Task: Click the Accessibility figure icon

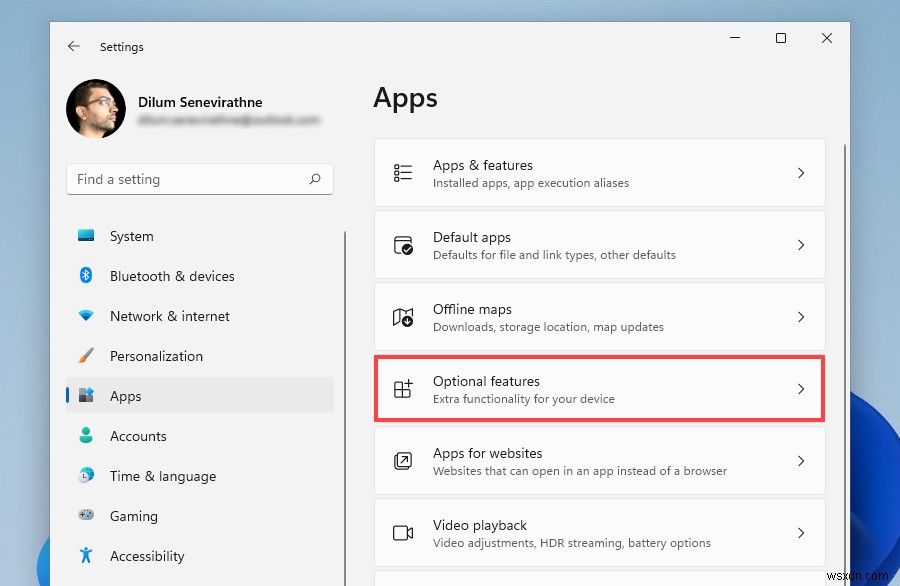Action: click(x=86, y=556)
